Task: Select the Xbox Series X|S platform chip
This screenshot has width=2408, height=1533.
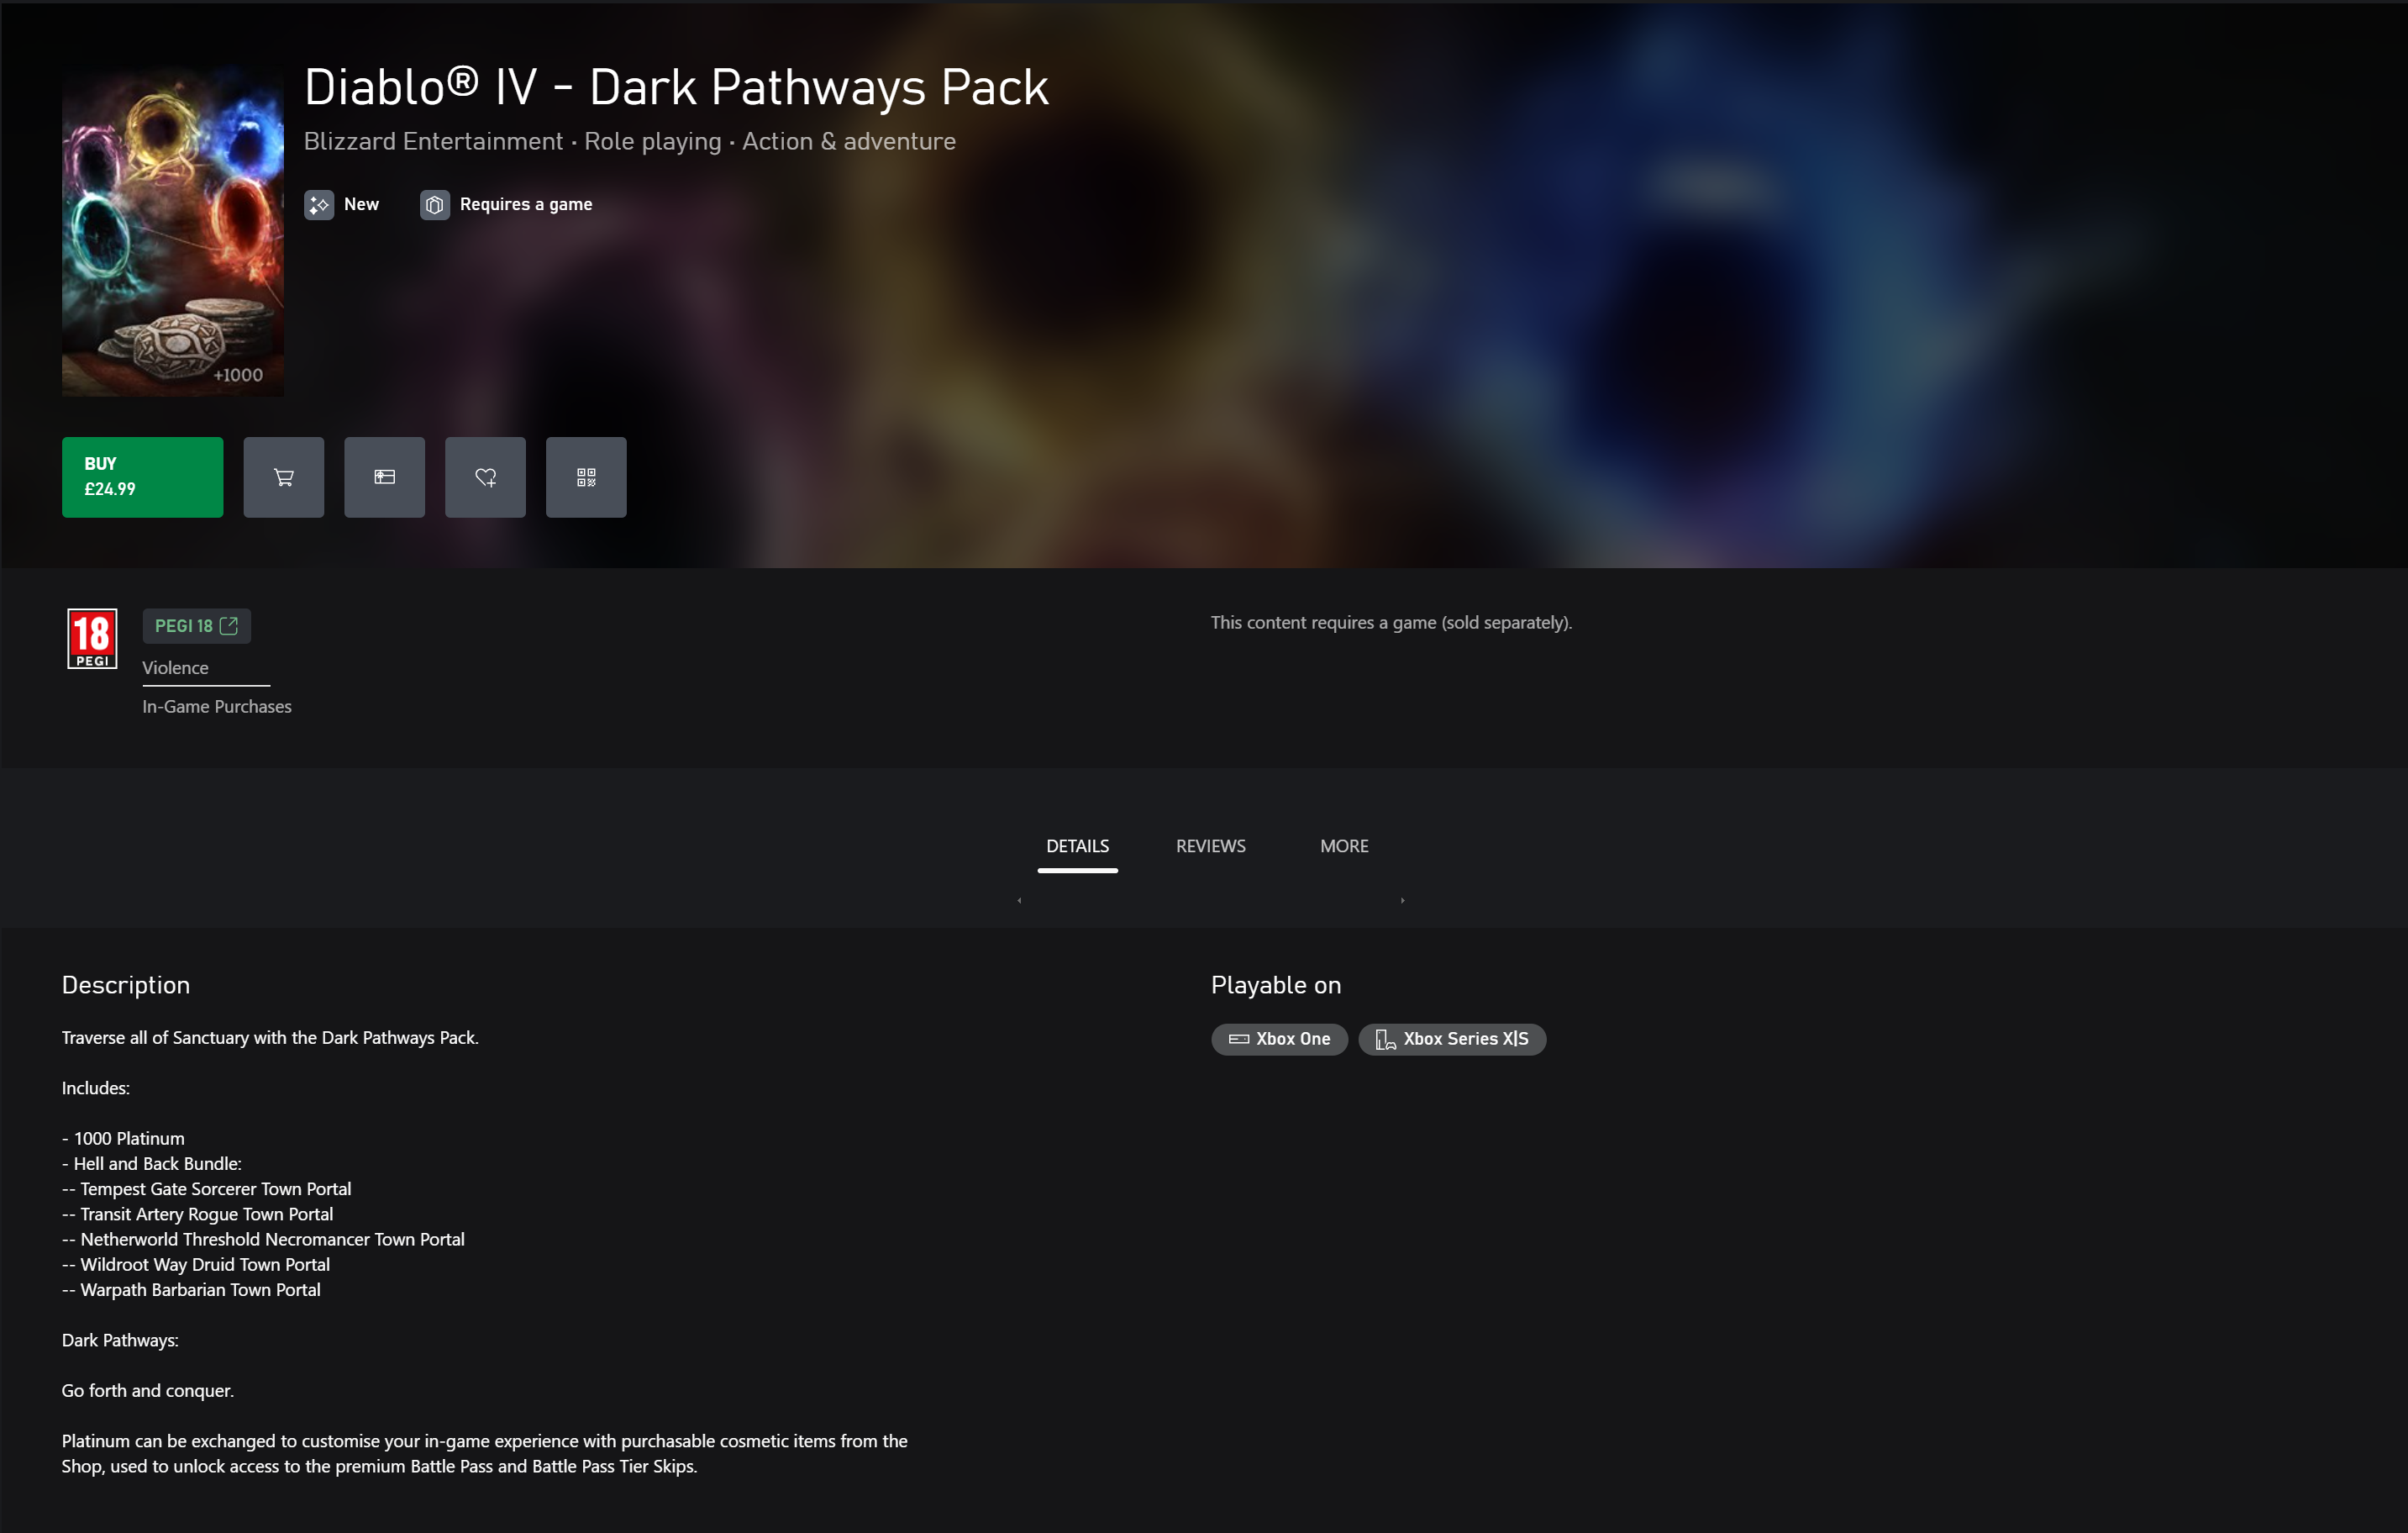Action: [1452, 1039]
